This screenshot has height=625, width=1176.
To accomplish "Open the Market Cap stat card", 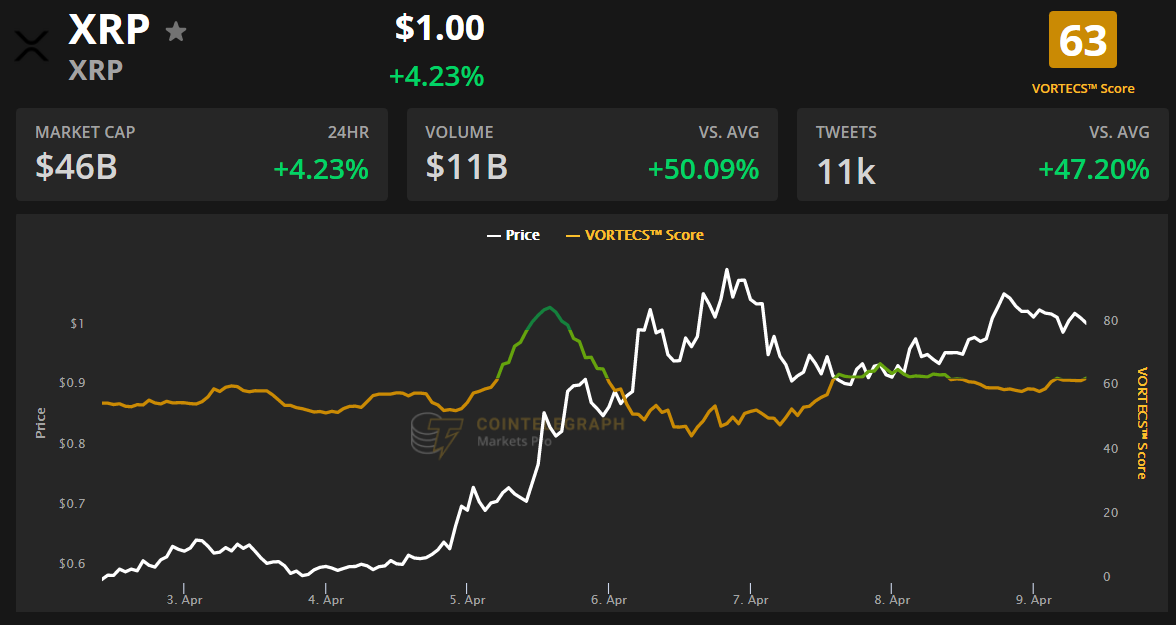I will 202,154.
